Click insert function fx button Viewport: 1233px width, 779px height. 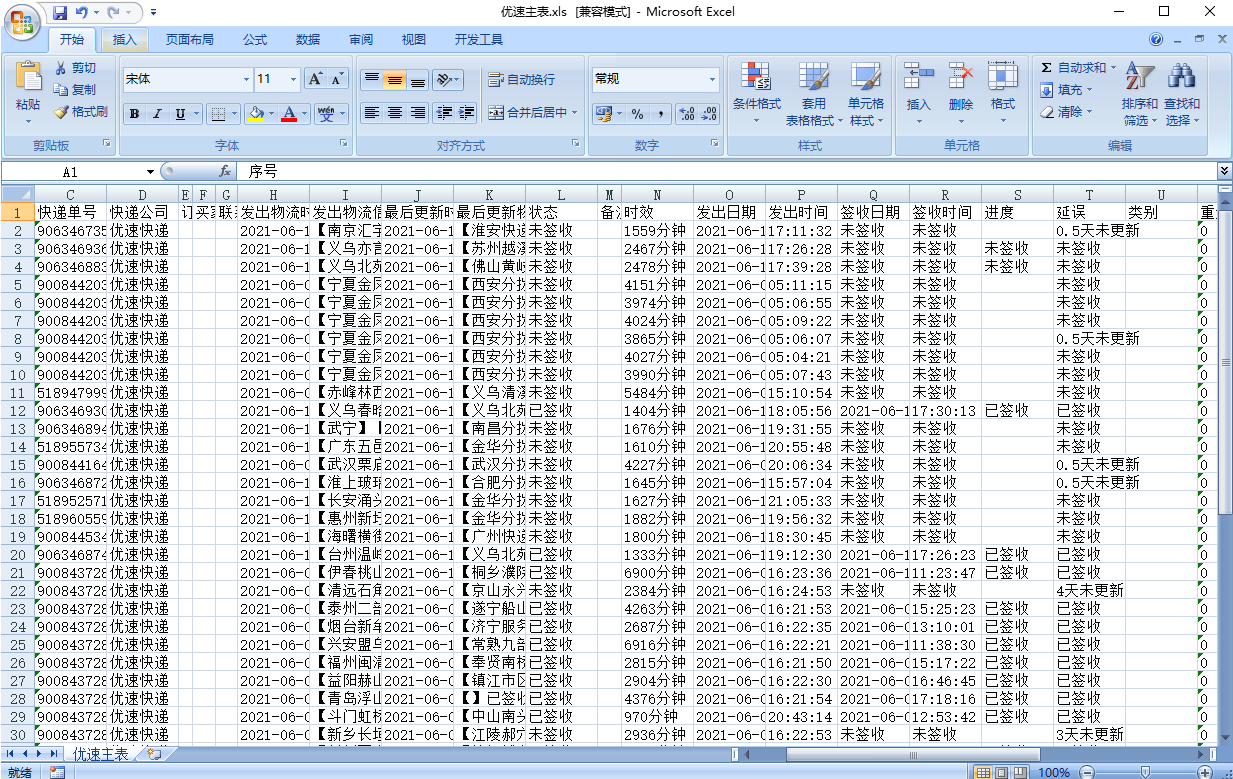(x=225, y=172)
